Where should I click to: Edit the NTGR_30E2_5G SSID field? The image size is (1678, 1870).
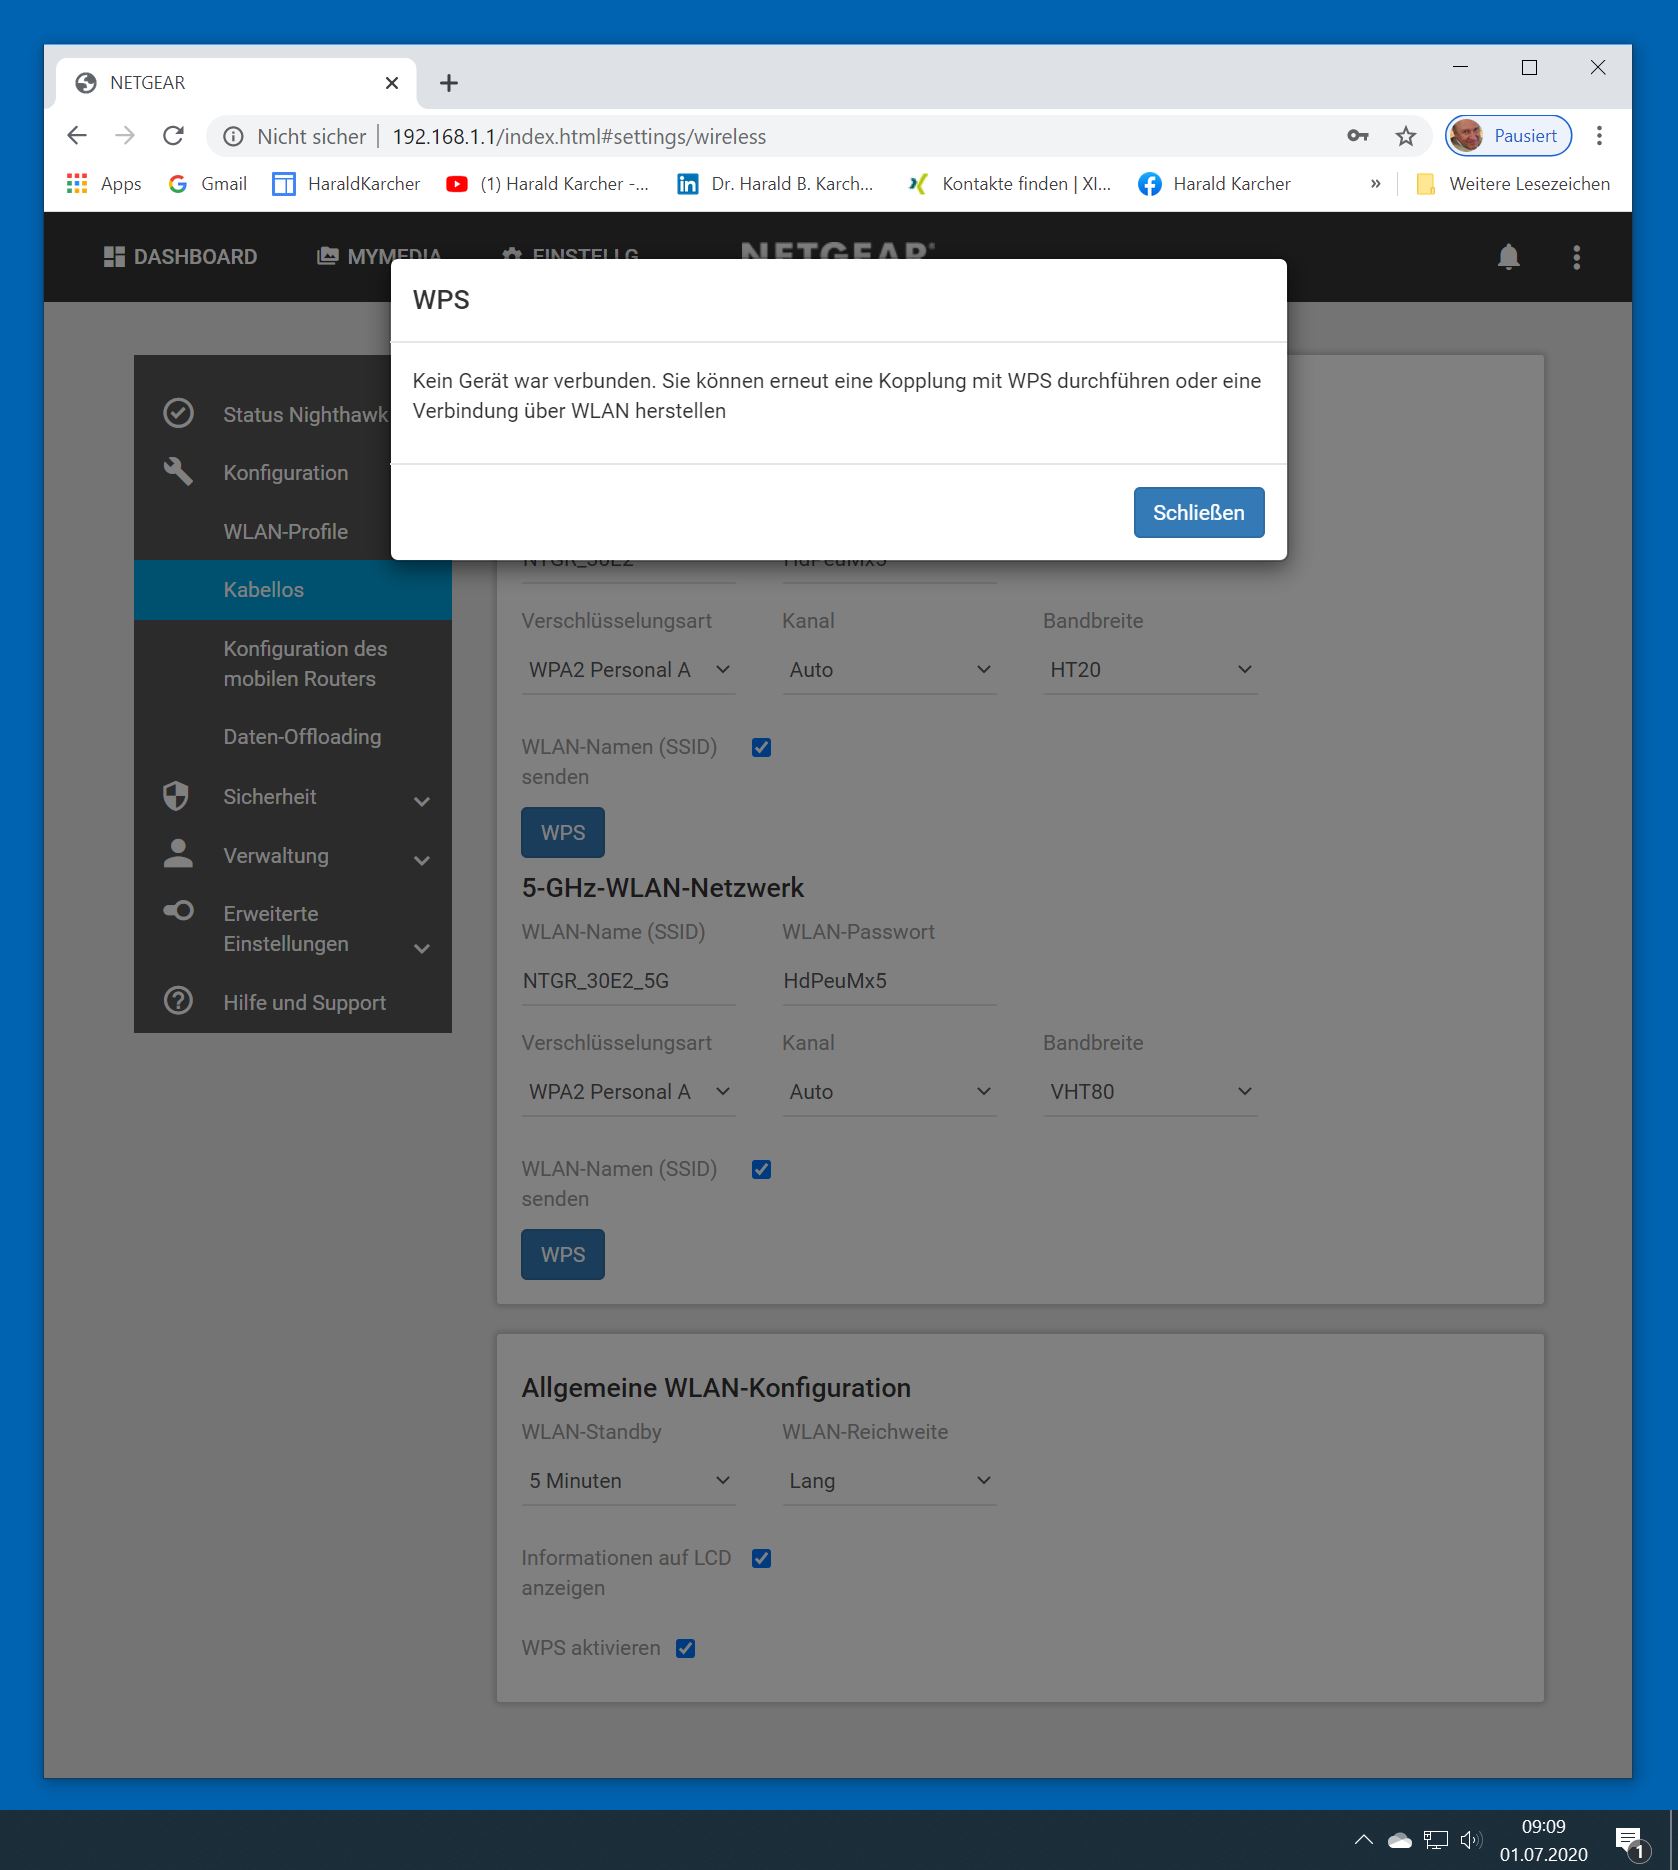coord(628,980)
